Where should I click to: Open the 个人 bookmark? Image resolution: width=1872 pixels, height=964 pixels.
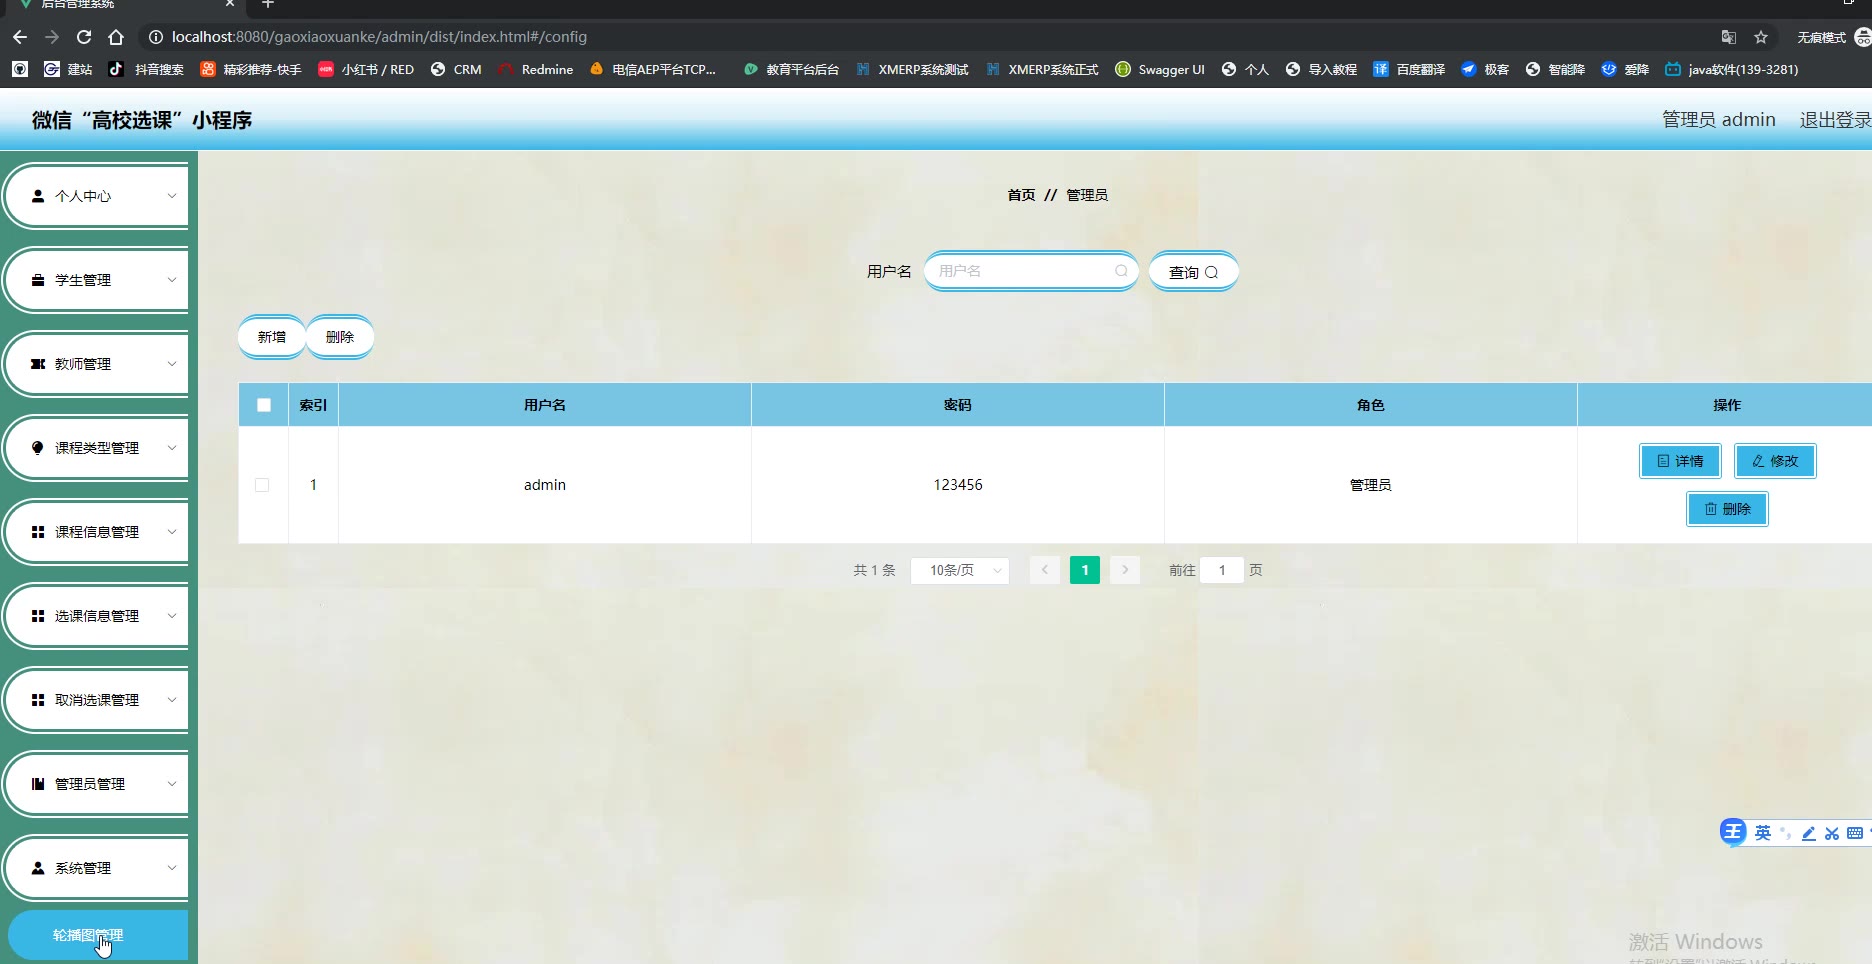click(x=1245, y=69)
